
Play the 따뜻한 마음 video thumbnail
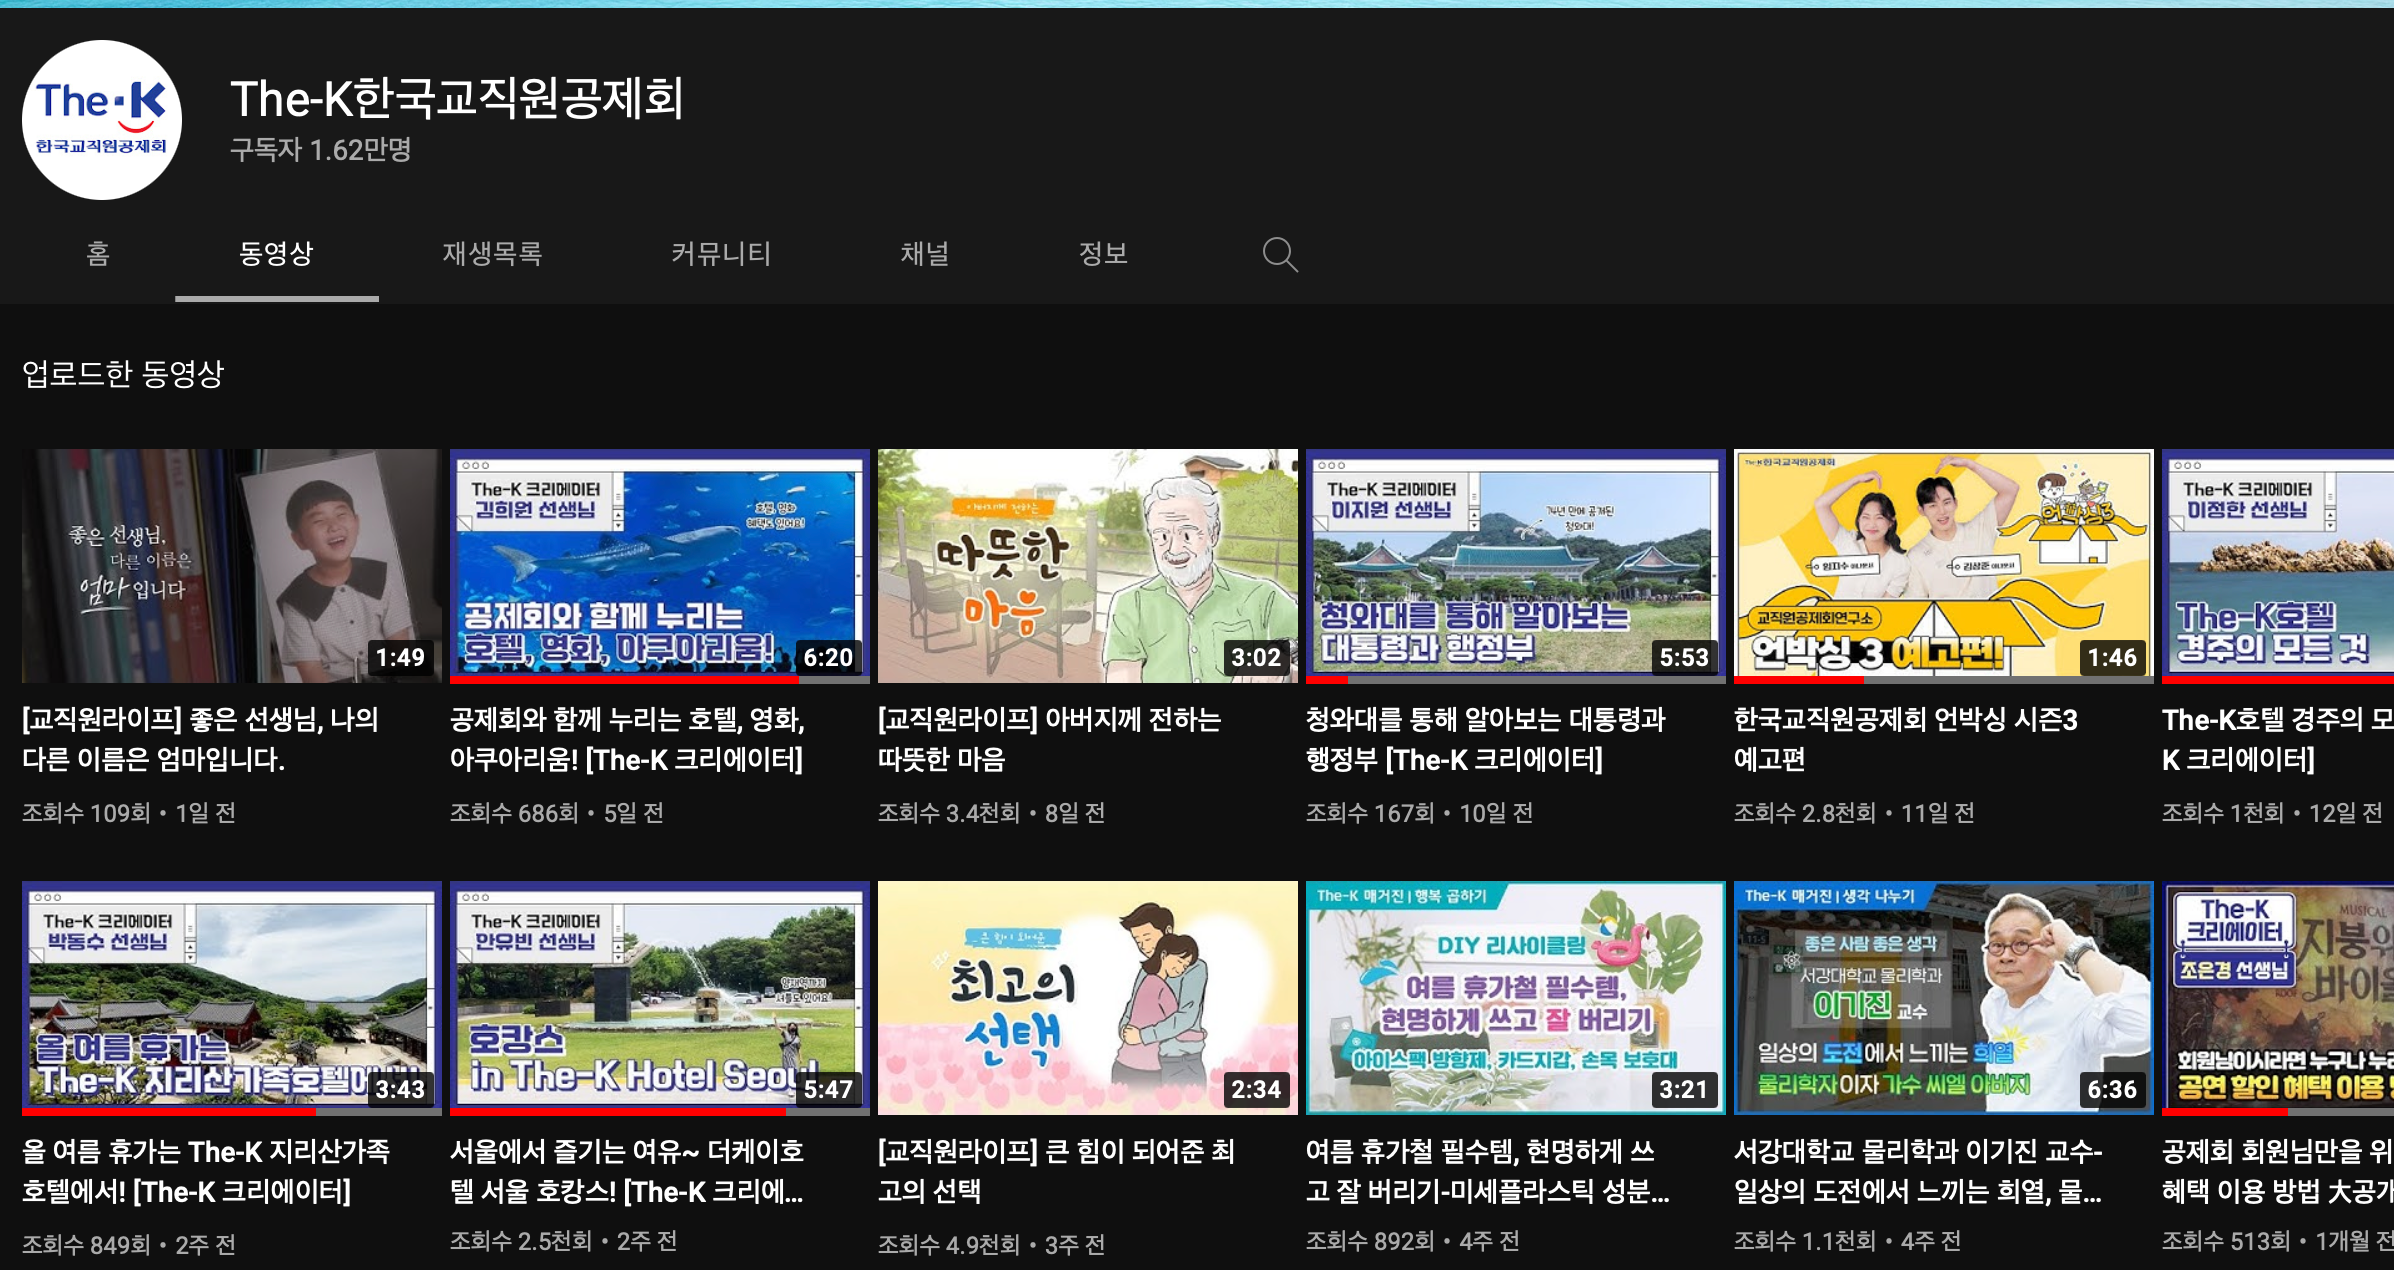(x=1087, y=565)
